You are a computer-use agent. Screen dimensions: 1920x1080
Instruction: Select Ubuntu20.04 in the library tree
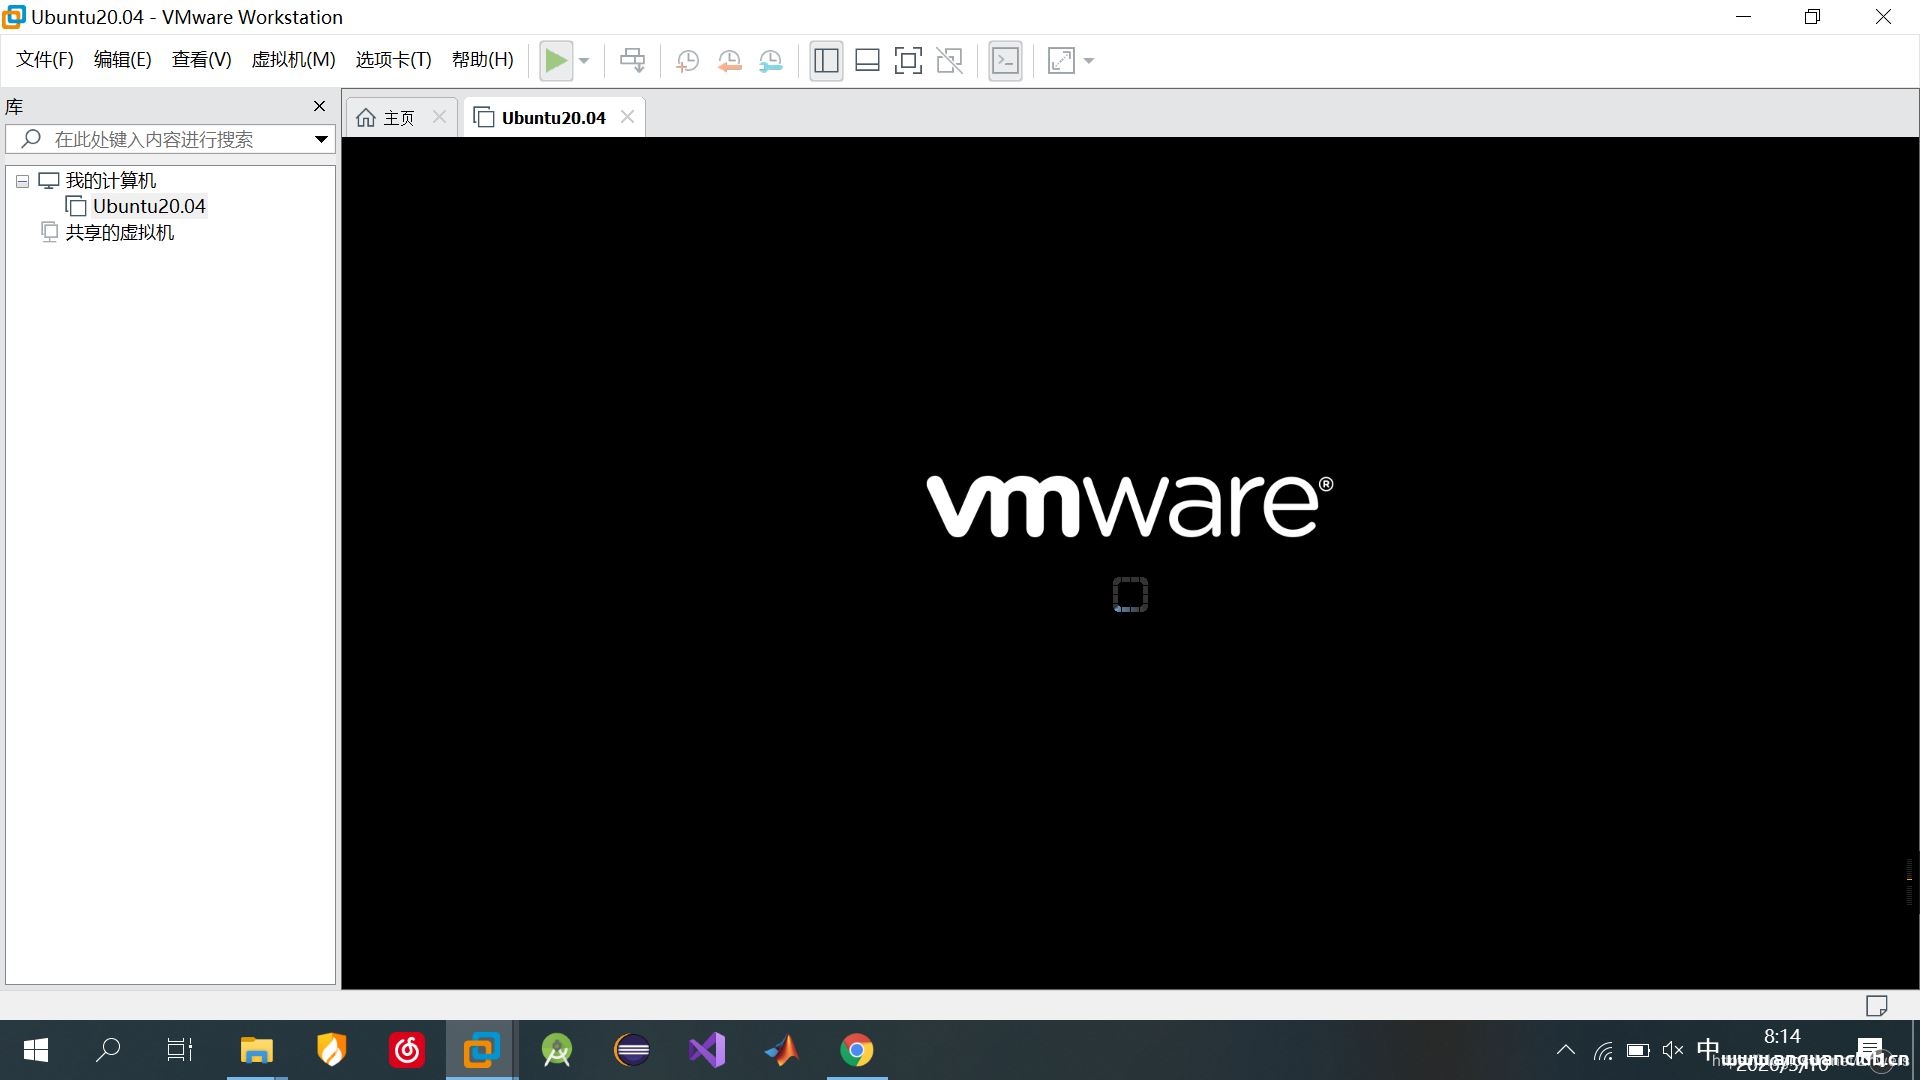tap(150, 206)
